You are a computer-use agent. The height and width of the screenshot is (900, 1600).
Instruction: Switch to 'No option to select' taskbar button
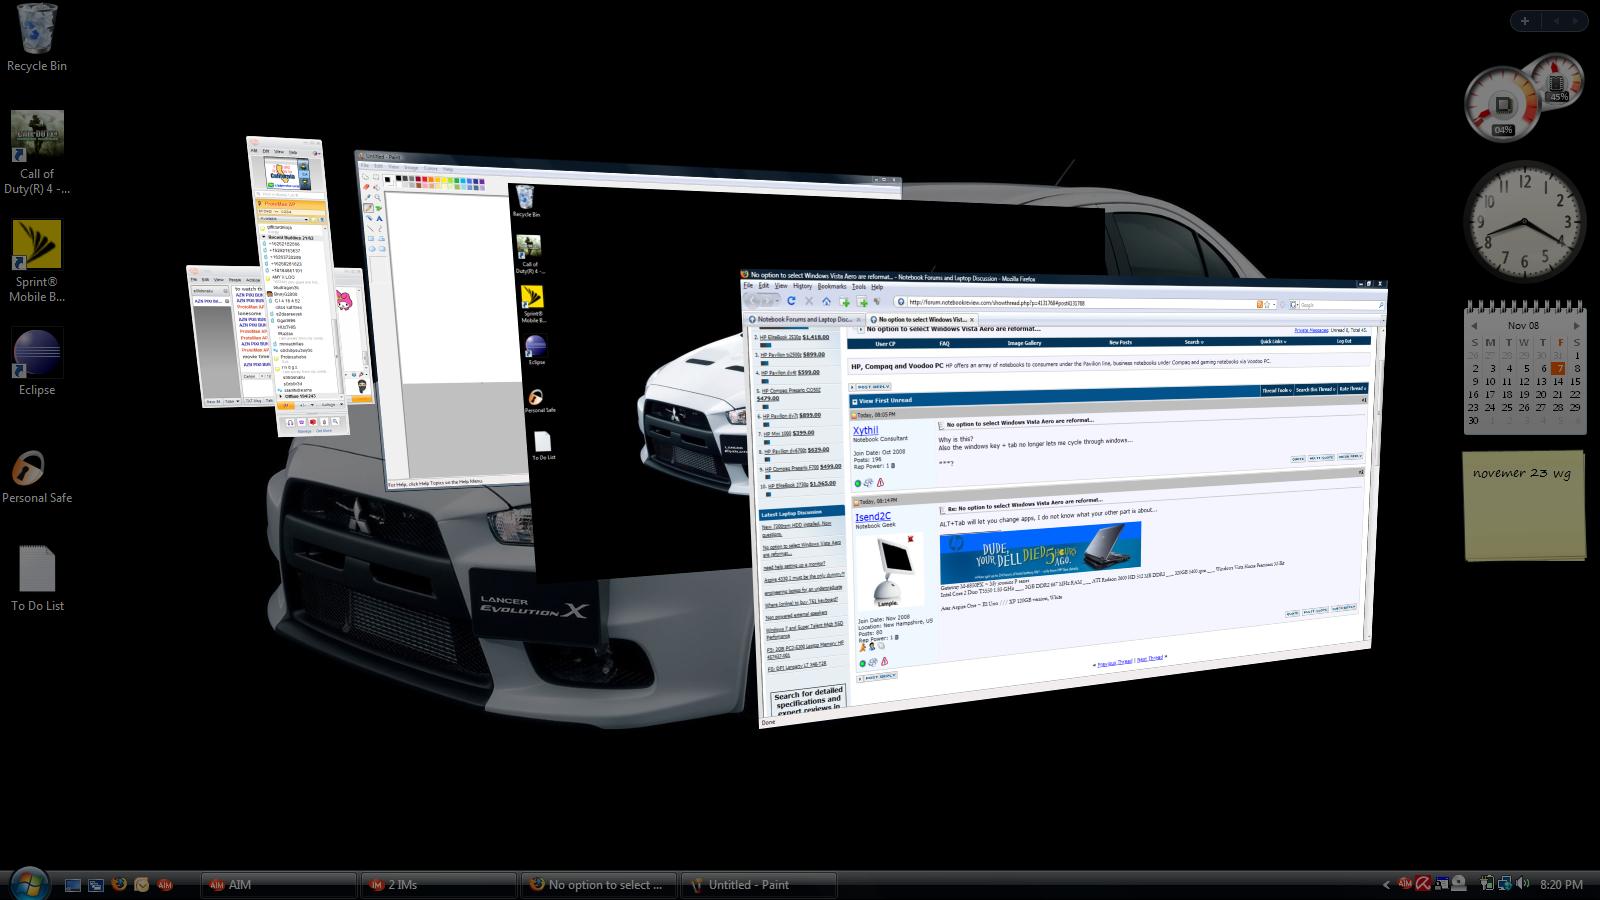point(599,885)
